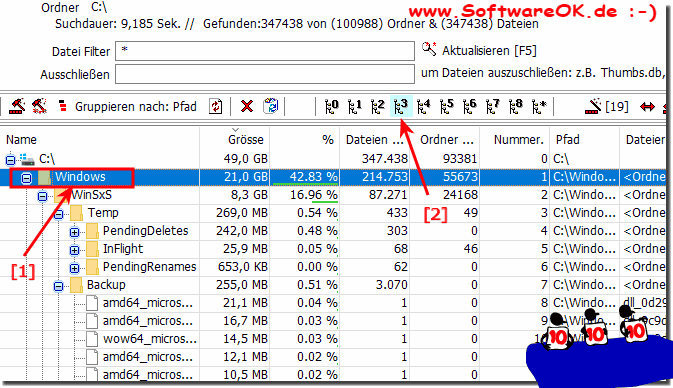
Task: Click the C:\ drive icon
Action: [27, 159]
